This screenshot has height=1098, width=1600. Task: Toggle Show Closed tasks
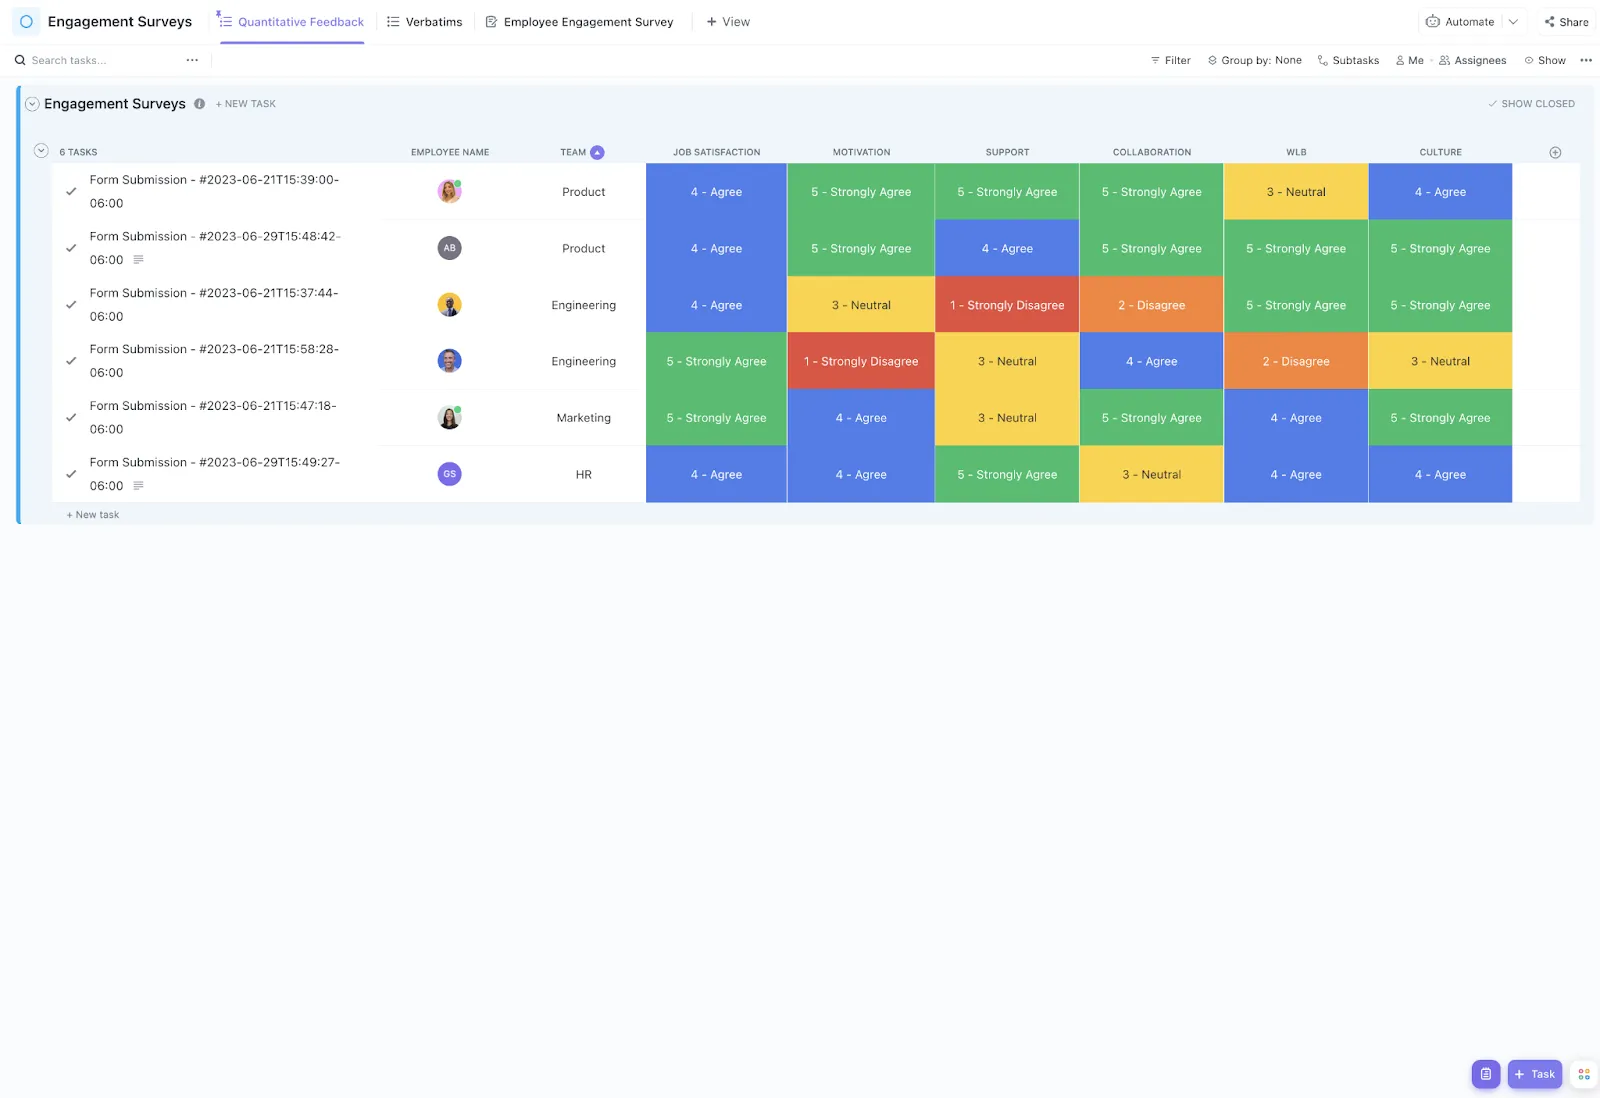click(x=1531, y=104)
